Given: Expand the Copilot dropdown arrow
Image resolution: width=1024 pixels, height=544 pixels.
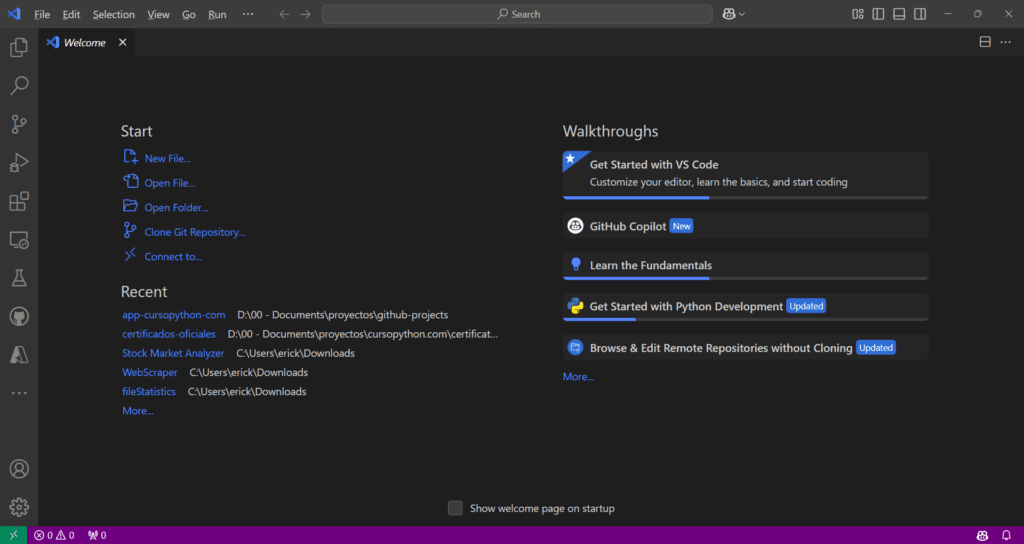Looking at the screenshot, I should click(742, 14).
